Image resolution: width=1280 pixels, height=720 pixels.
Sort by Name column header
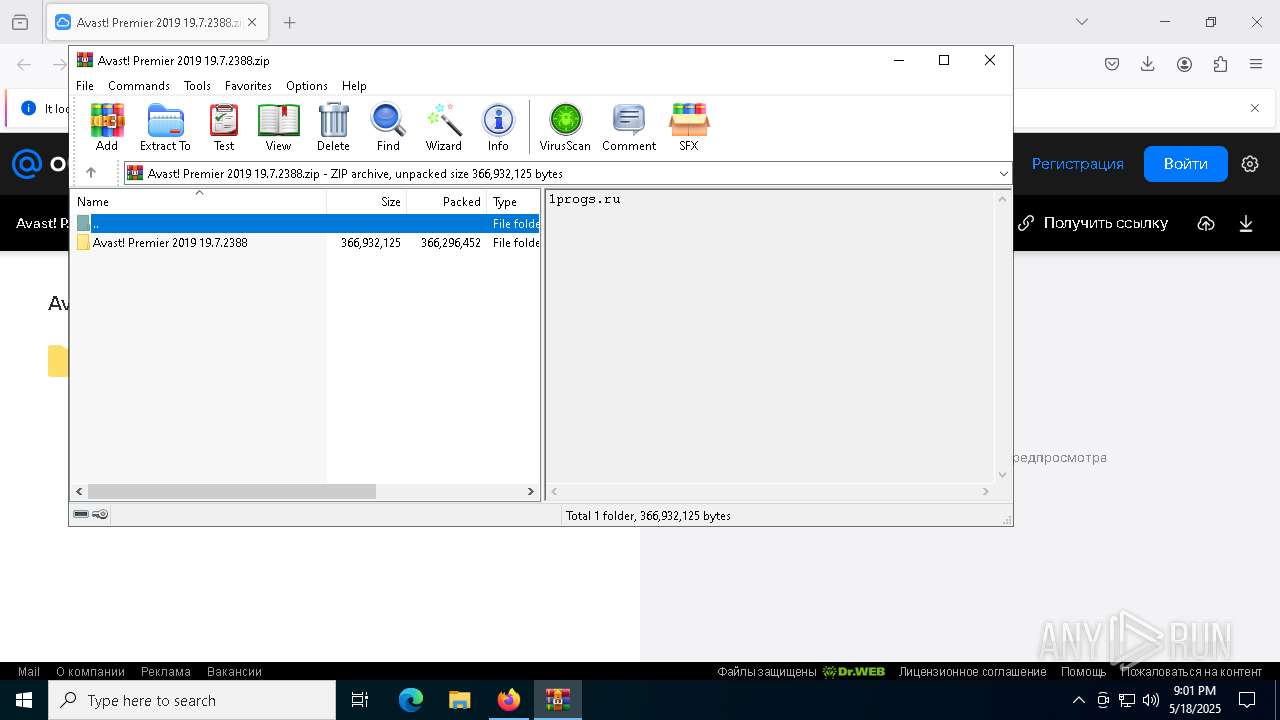pyautogui.click(x=198, y=201)
